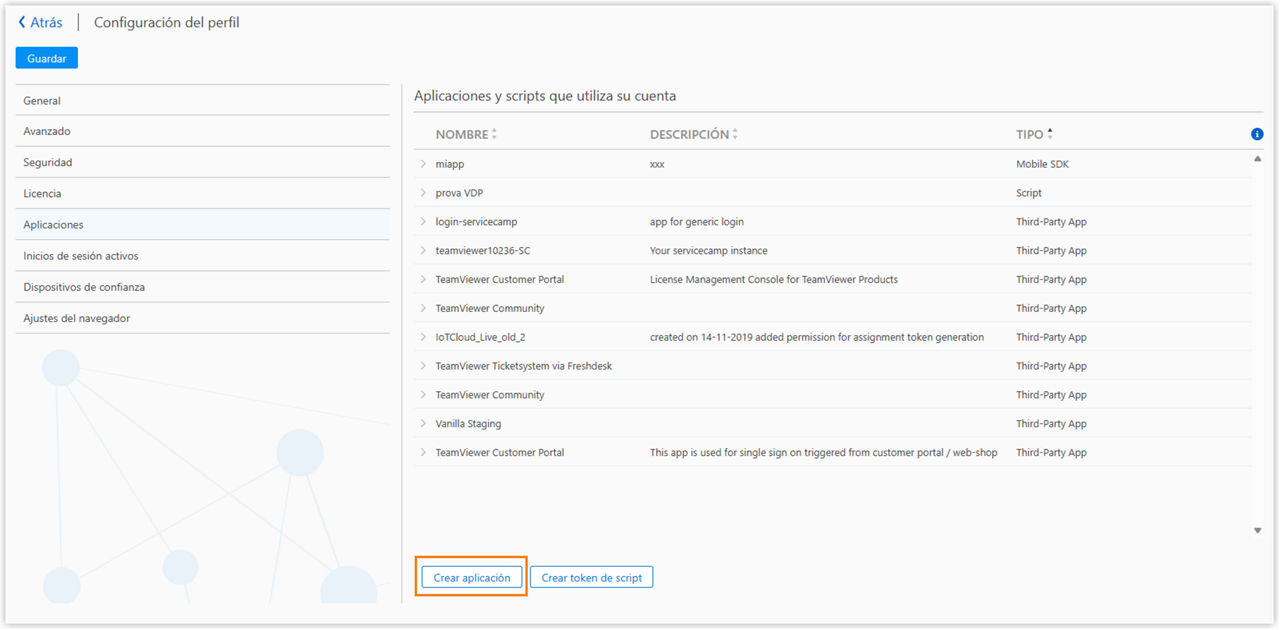Click the Atrás back arrow
Screen dimensions: 1280x630
(x=23, y=22)
